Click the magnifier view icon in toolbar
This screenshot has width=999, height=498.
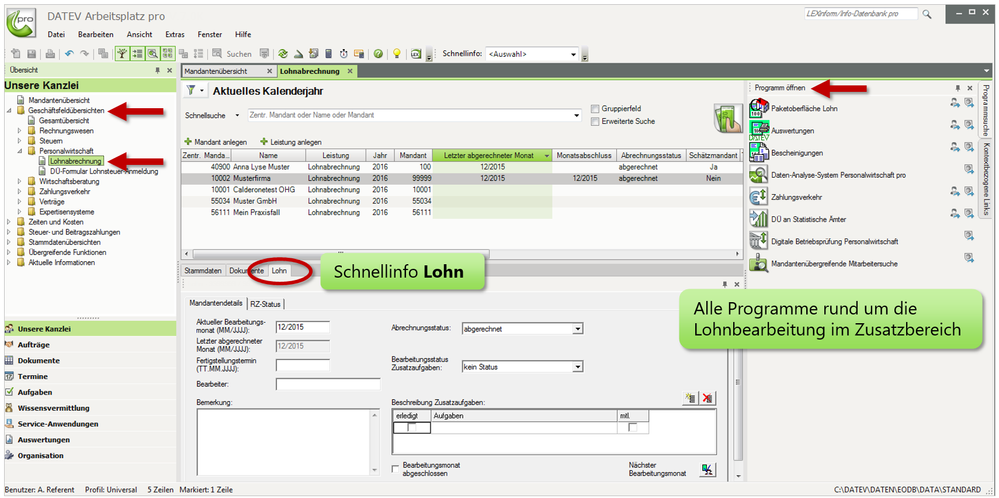coord(152,54)
